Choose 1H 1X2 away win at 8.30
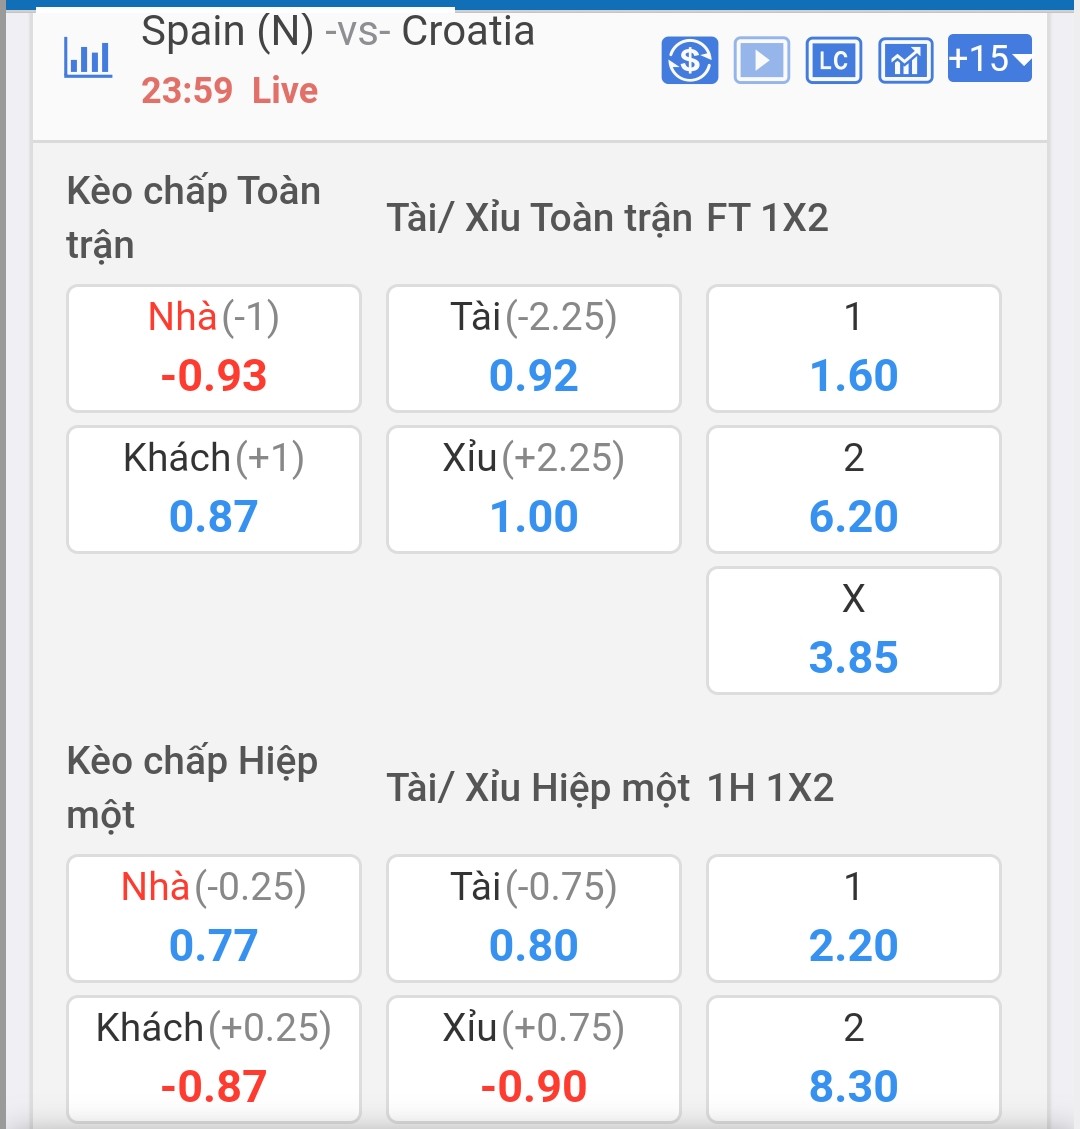The width and height of the screenshot is (1080, 1129). tap(854, 1060)
